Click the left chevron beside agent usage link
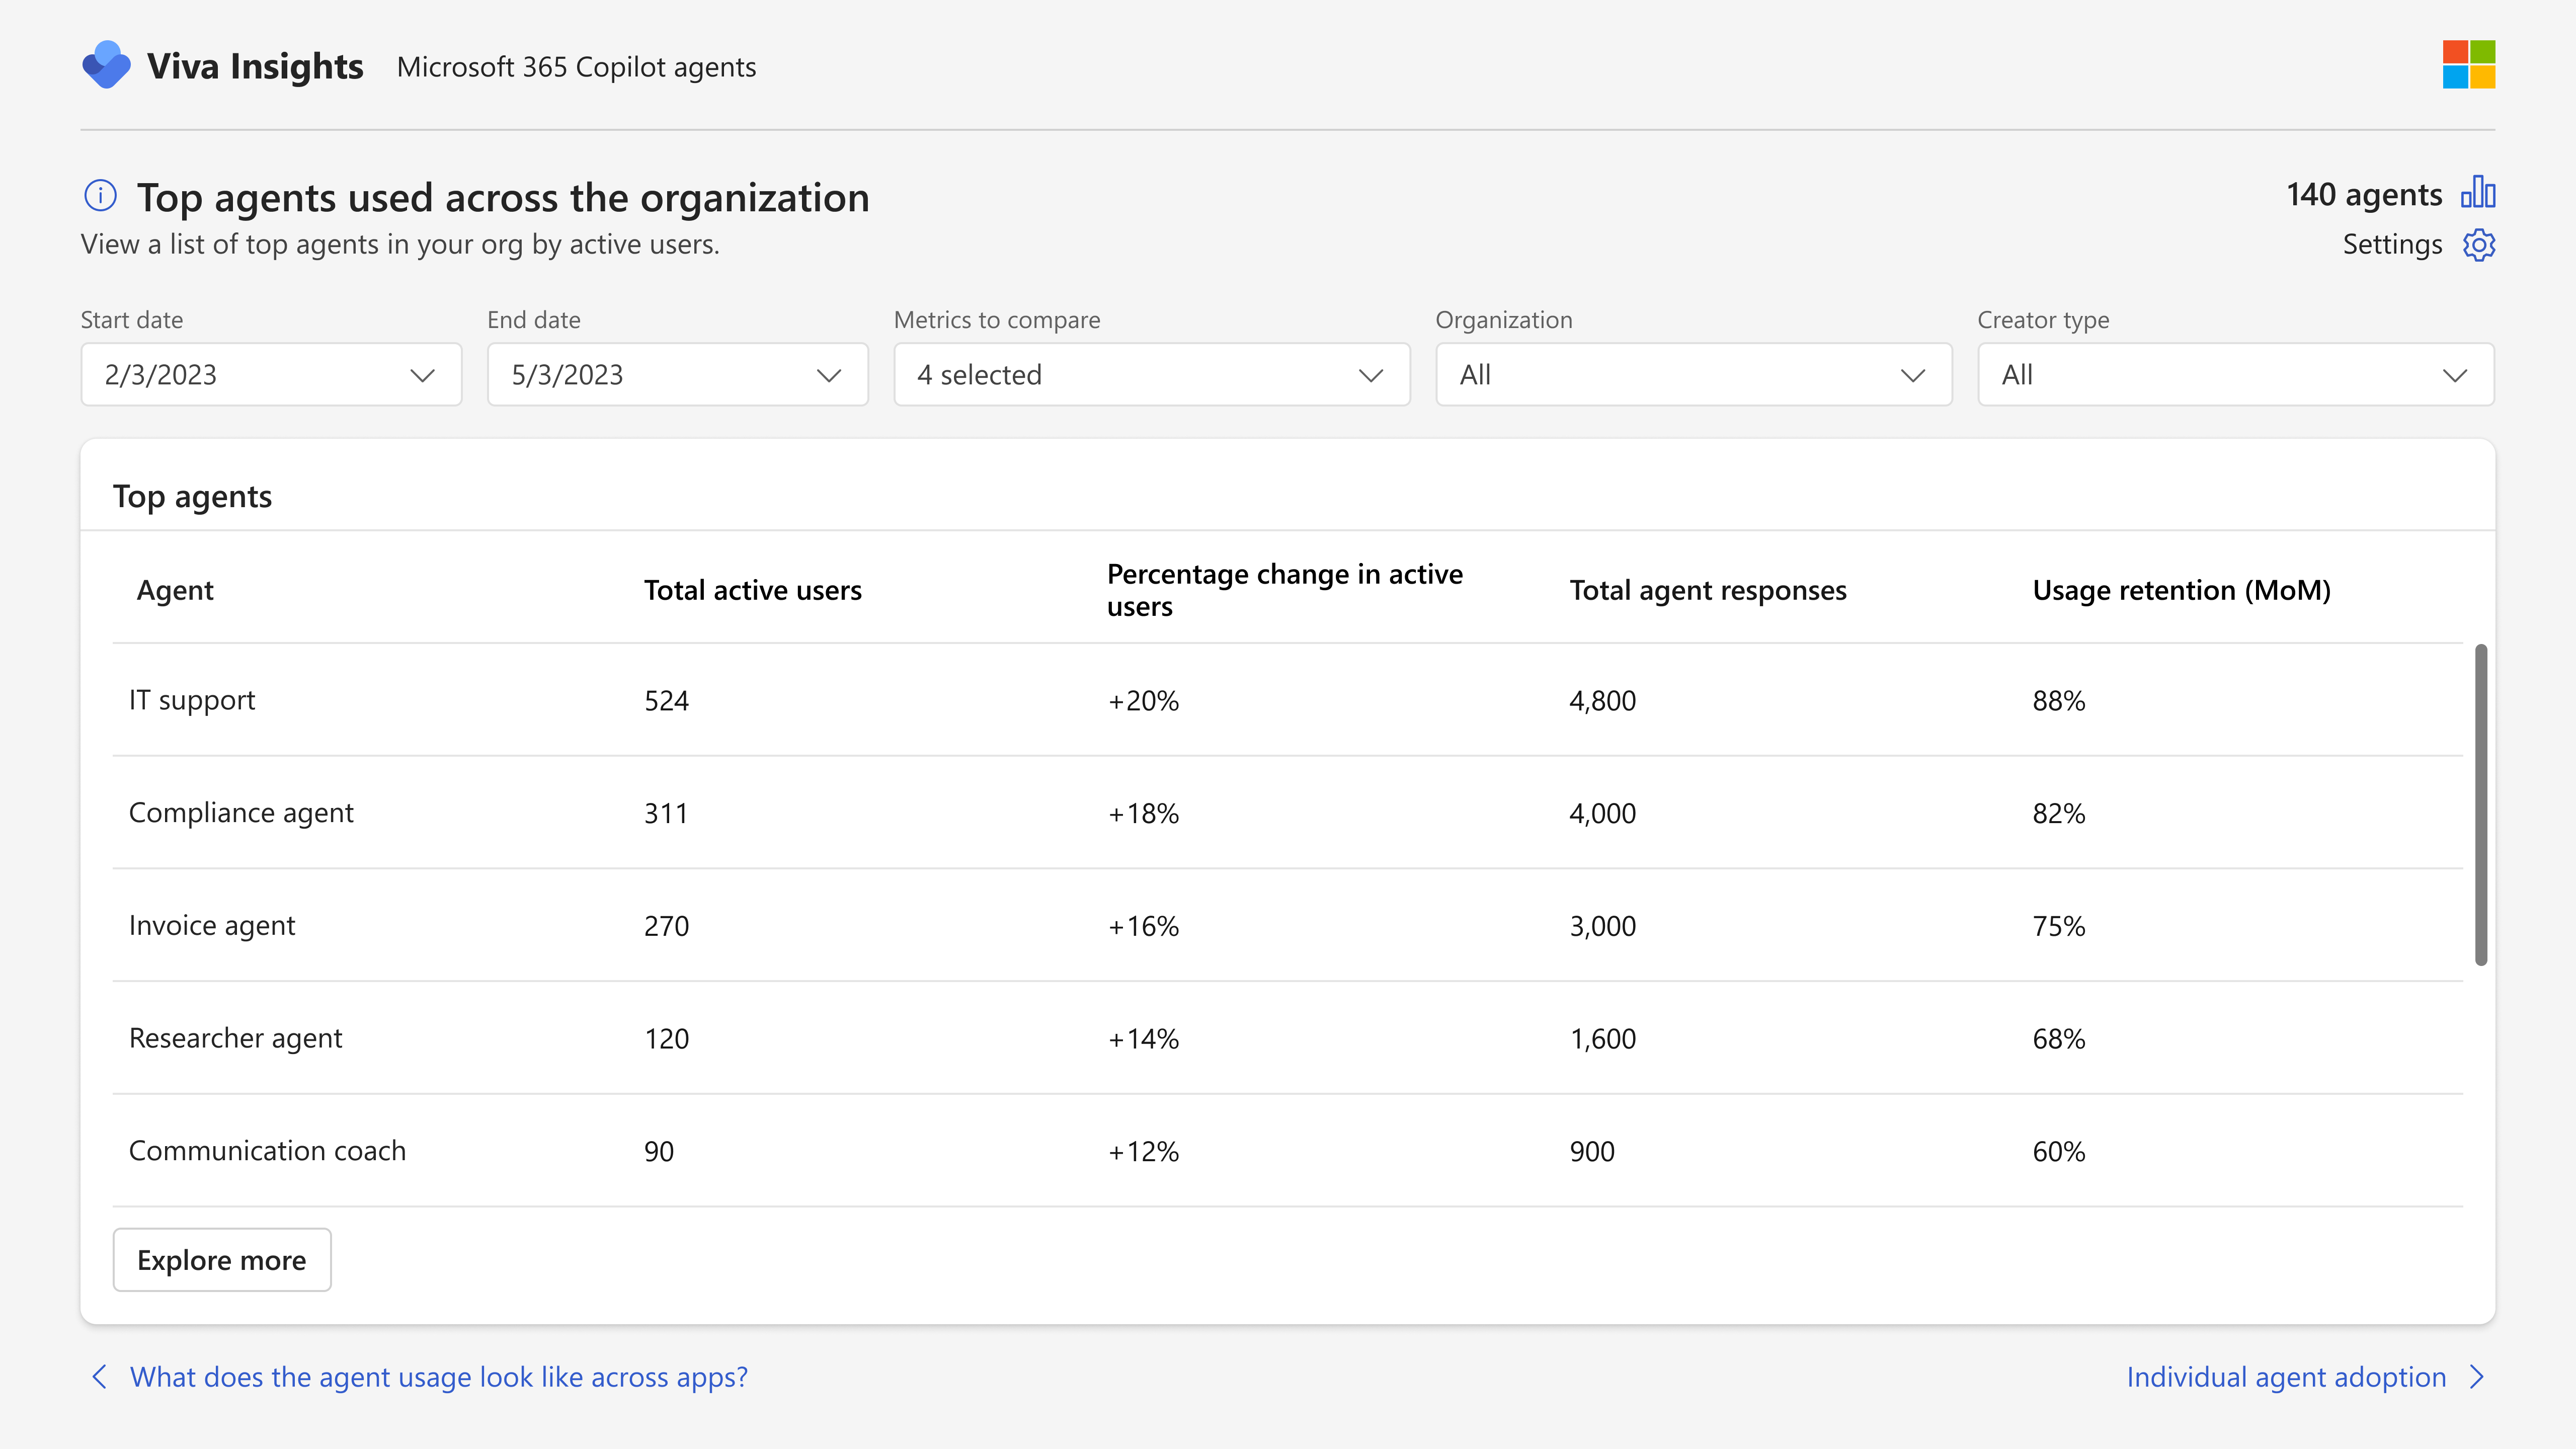 99,1377
